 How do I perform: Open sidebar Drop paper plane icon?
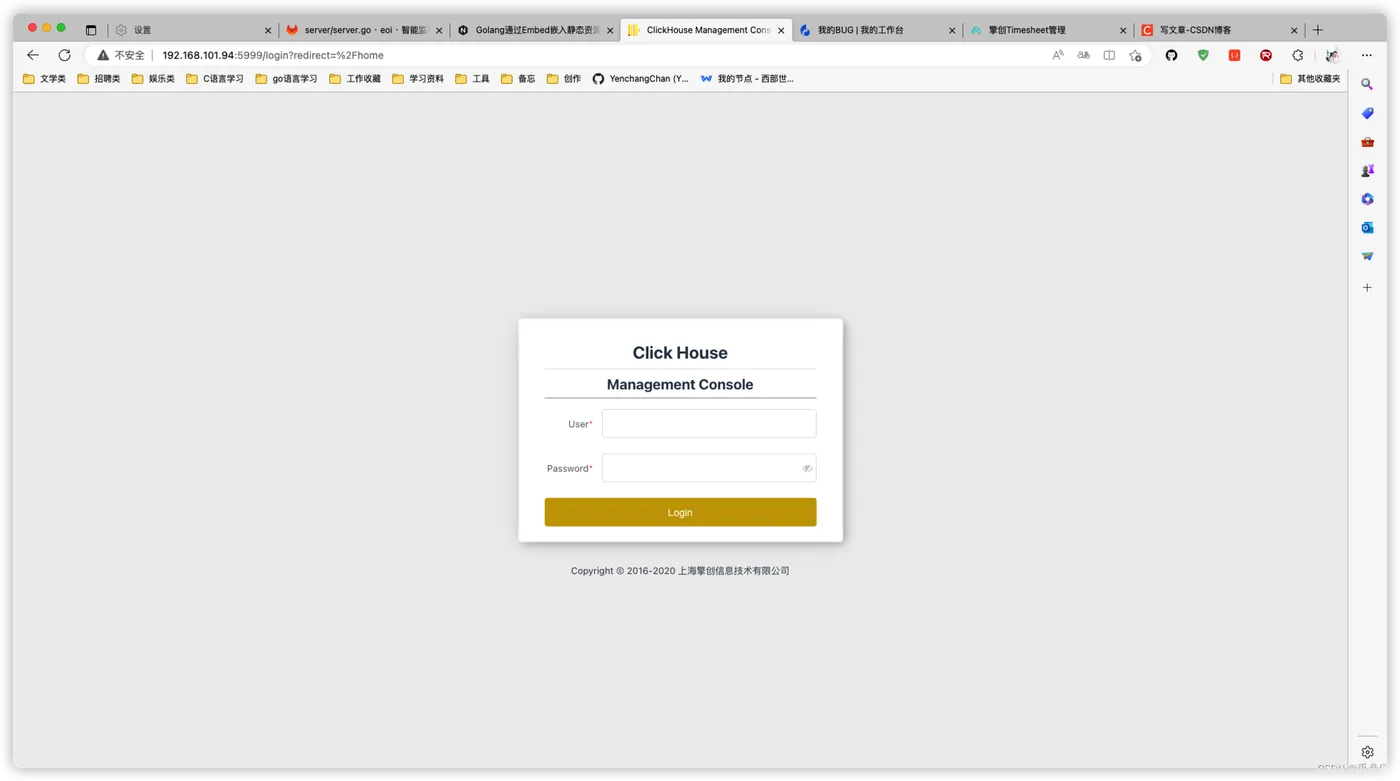[x=1367, y=256]
